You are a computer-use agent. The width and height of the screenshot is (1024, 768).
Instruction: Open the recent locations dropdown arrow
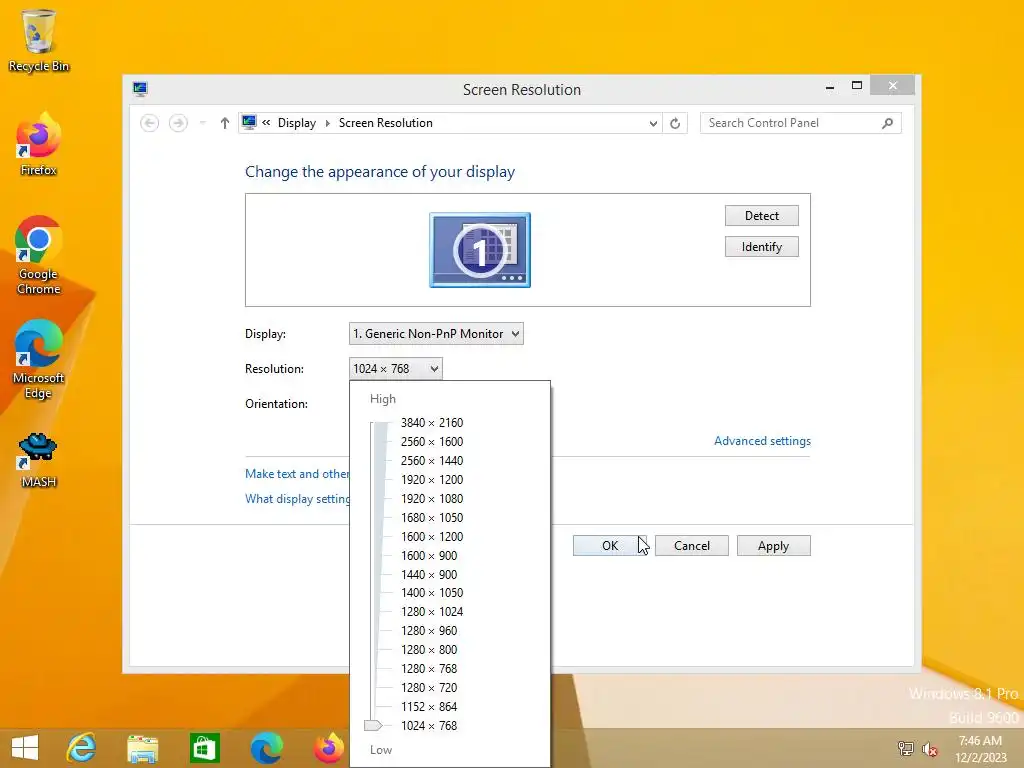tap(202, 123)
